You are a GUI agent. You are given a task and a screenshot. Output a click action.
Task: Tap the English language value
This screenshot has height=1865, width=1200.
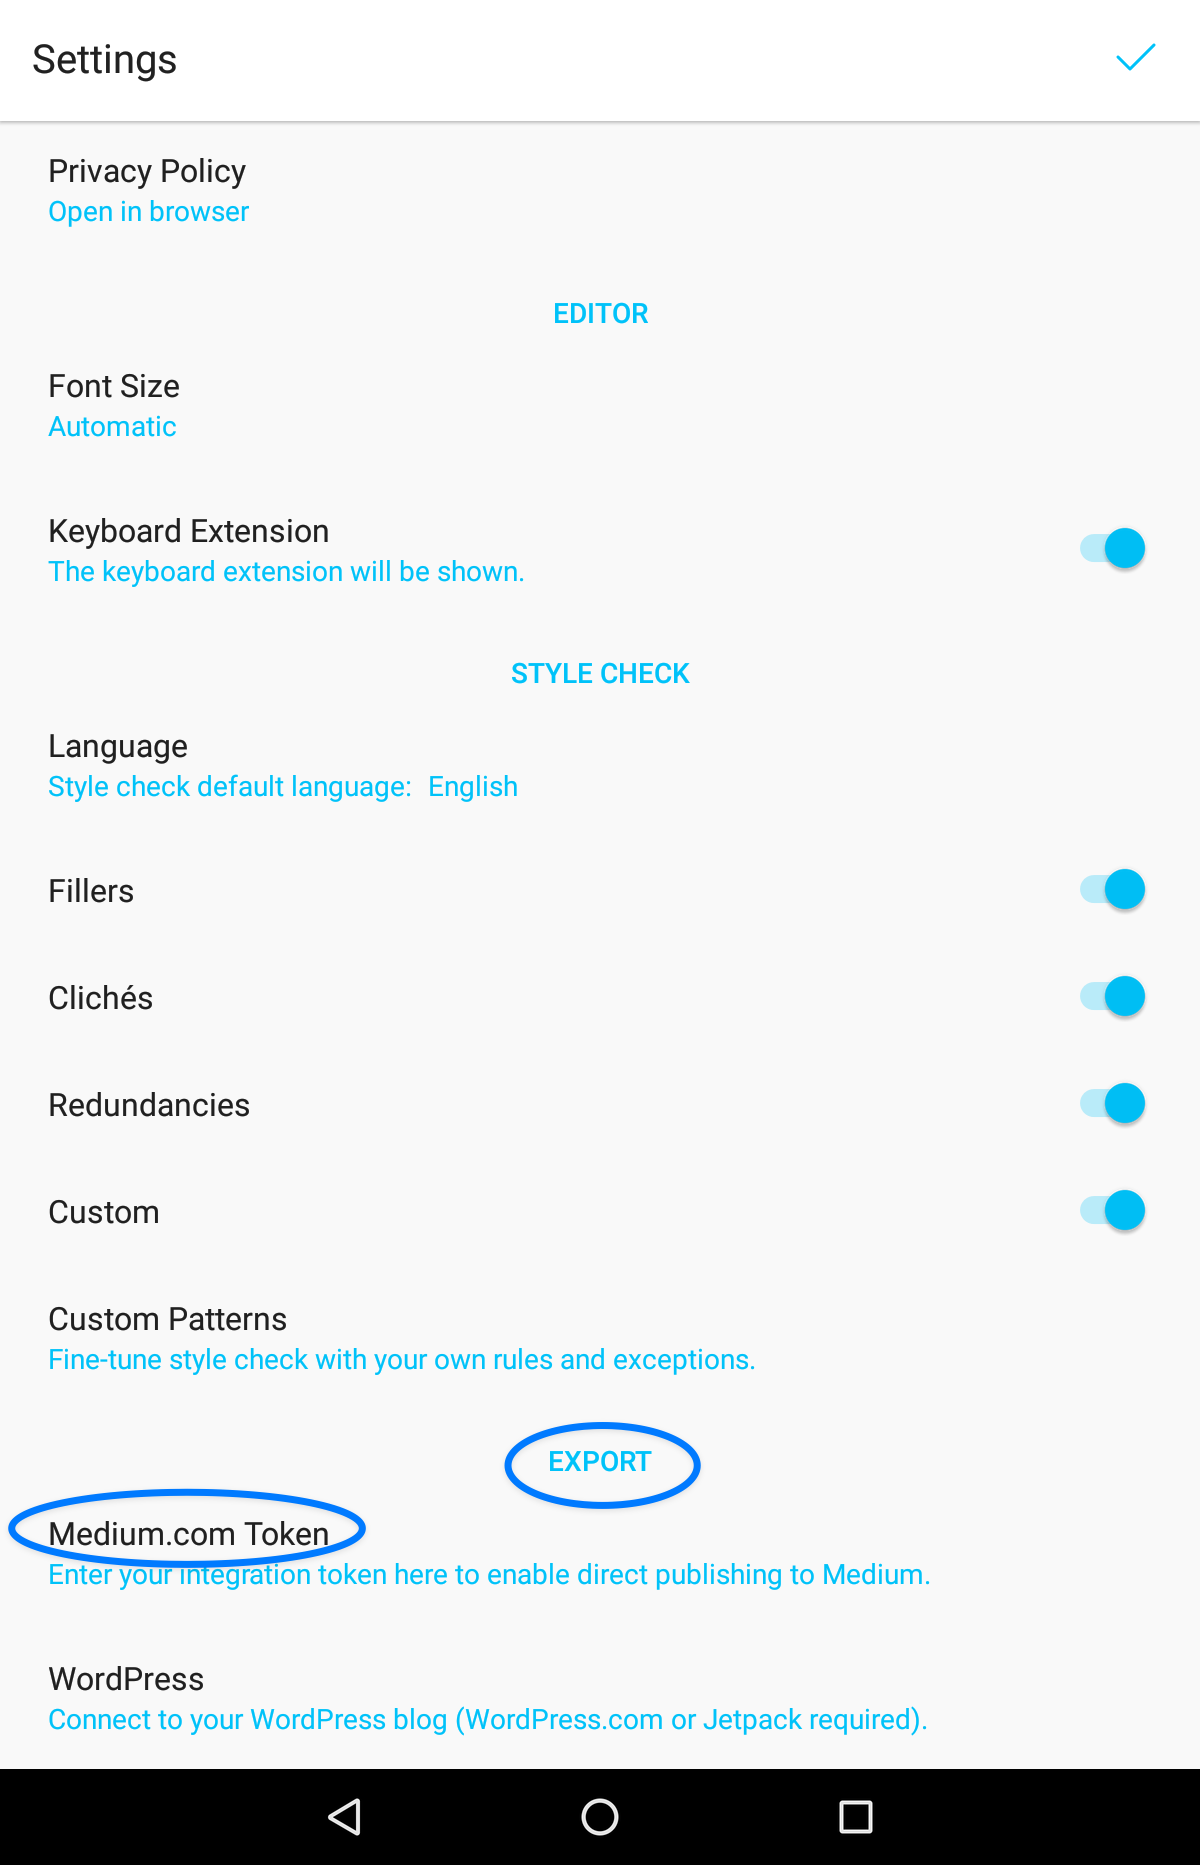tap(473, 787)
